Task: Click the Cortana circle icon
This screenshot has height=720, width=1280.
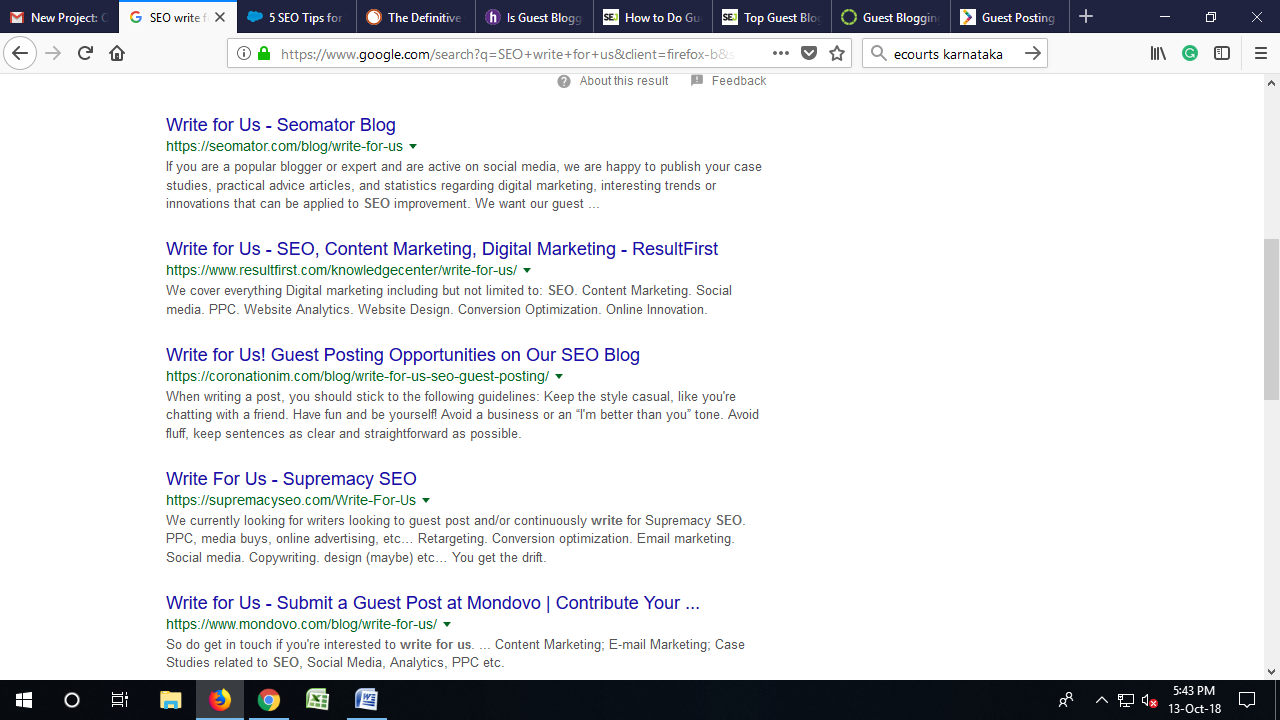Action: click(72, 700)
